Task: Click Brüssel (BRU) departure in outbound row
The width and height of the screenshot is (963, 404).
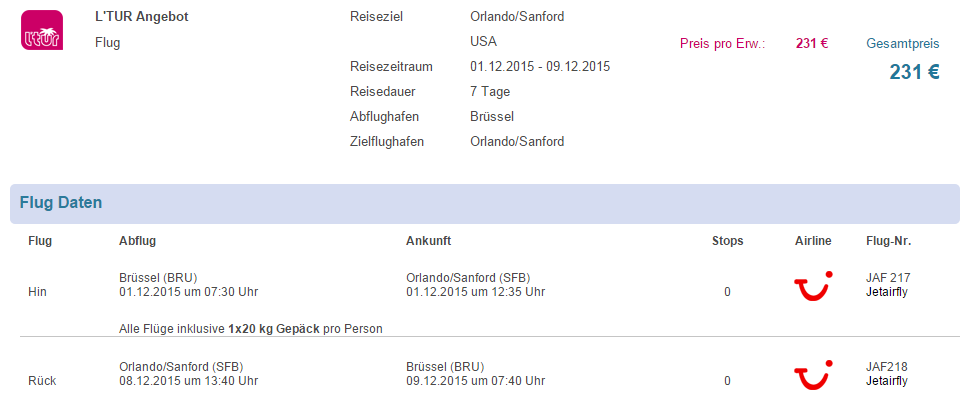Action: tap(158, 278)
